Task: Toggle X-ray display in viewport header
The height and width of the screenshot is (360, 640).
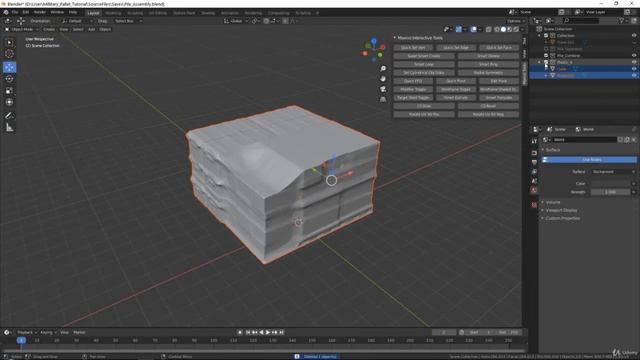Action: (x=489, y=29)
